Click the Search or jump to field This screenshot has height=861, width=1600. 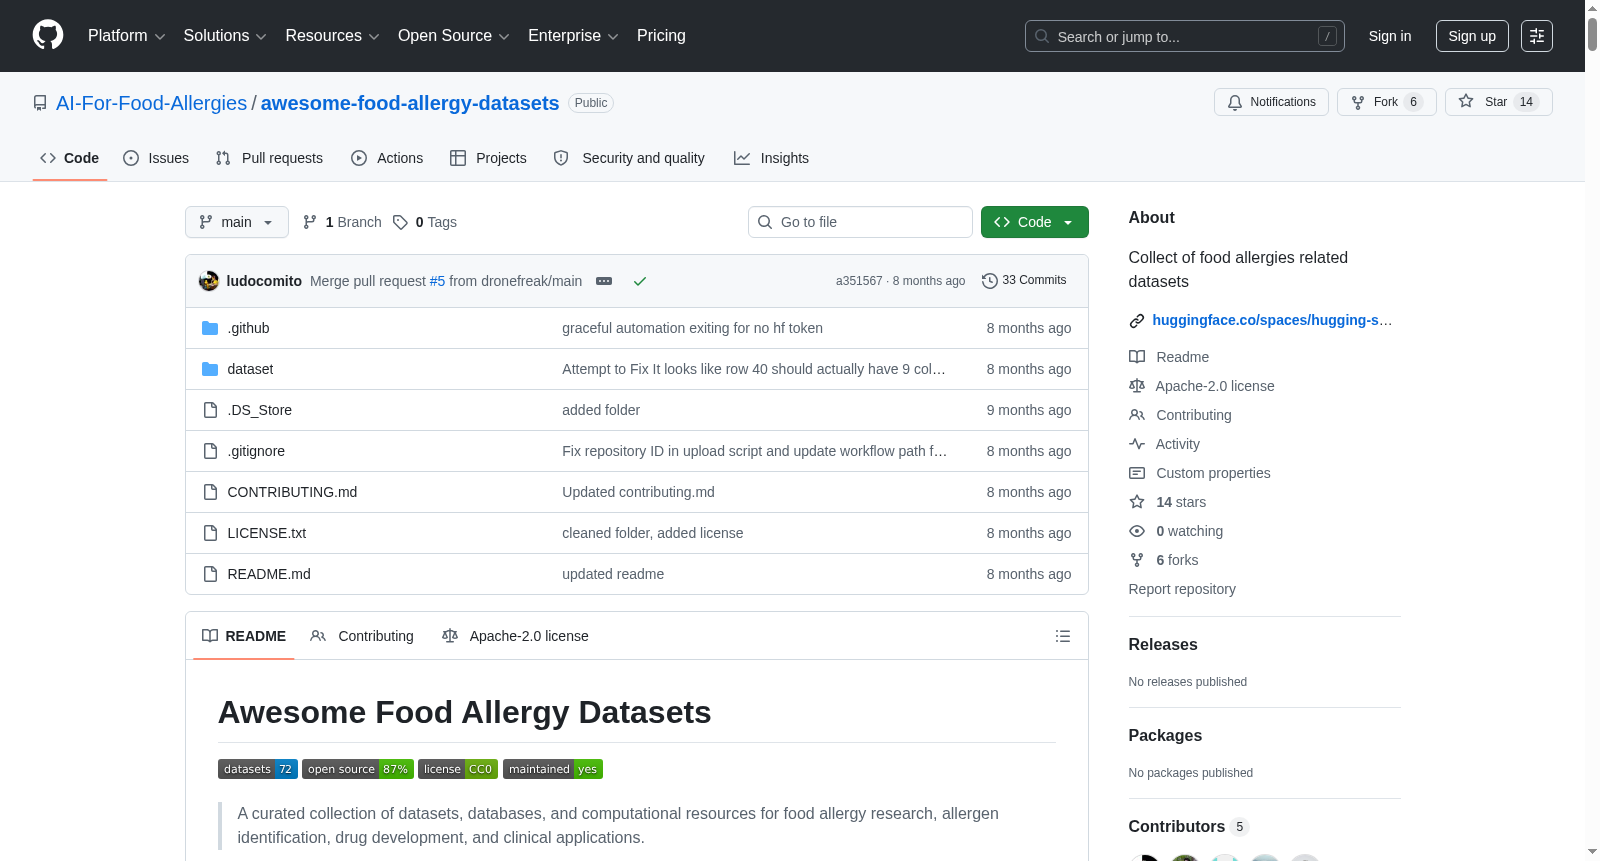[1185, 36]
